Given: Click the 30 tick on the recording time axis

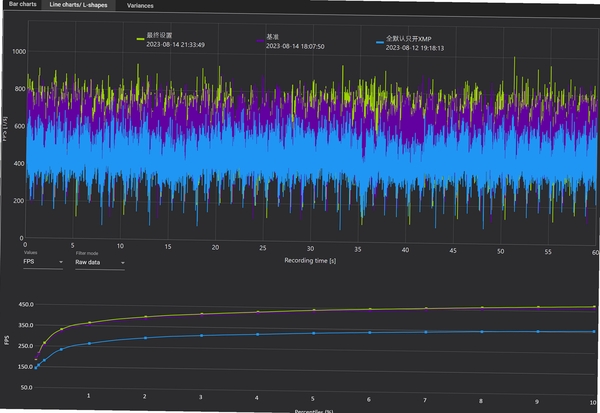Looking at the screenshot, I should pos(310,249).
